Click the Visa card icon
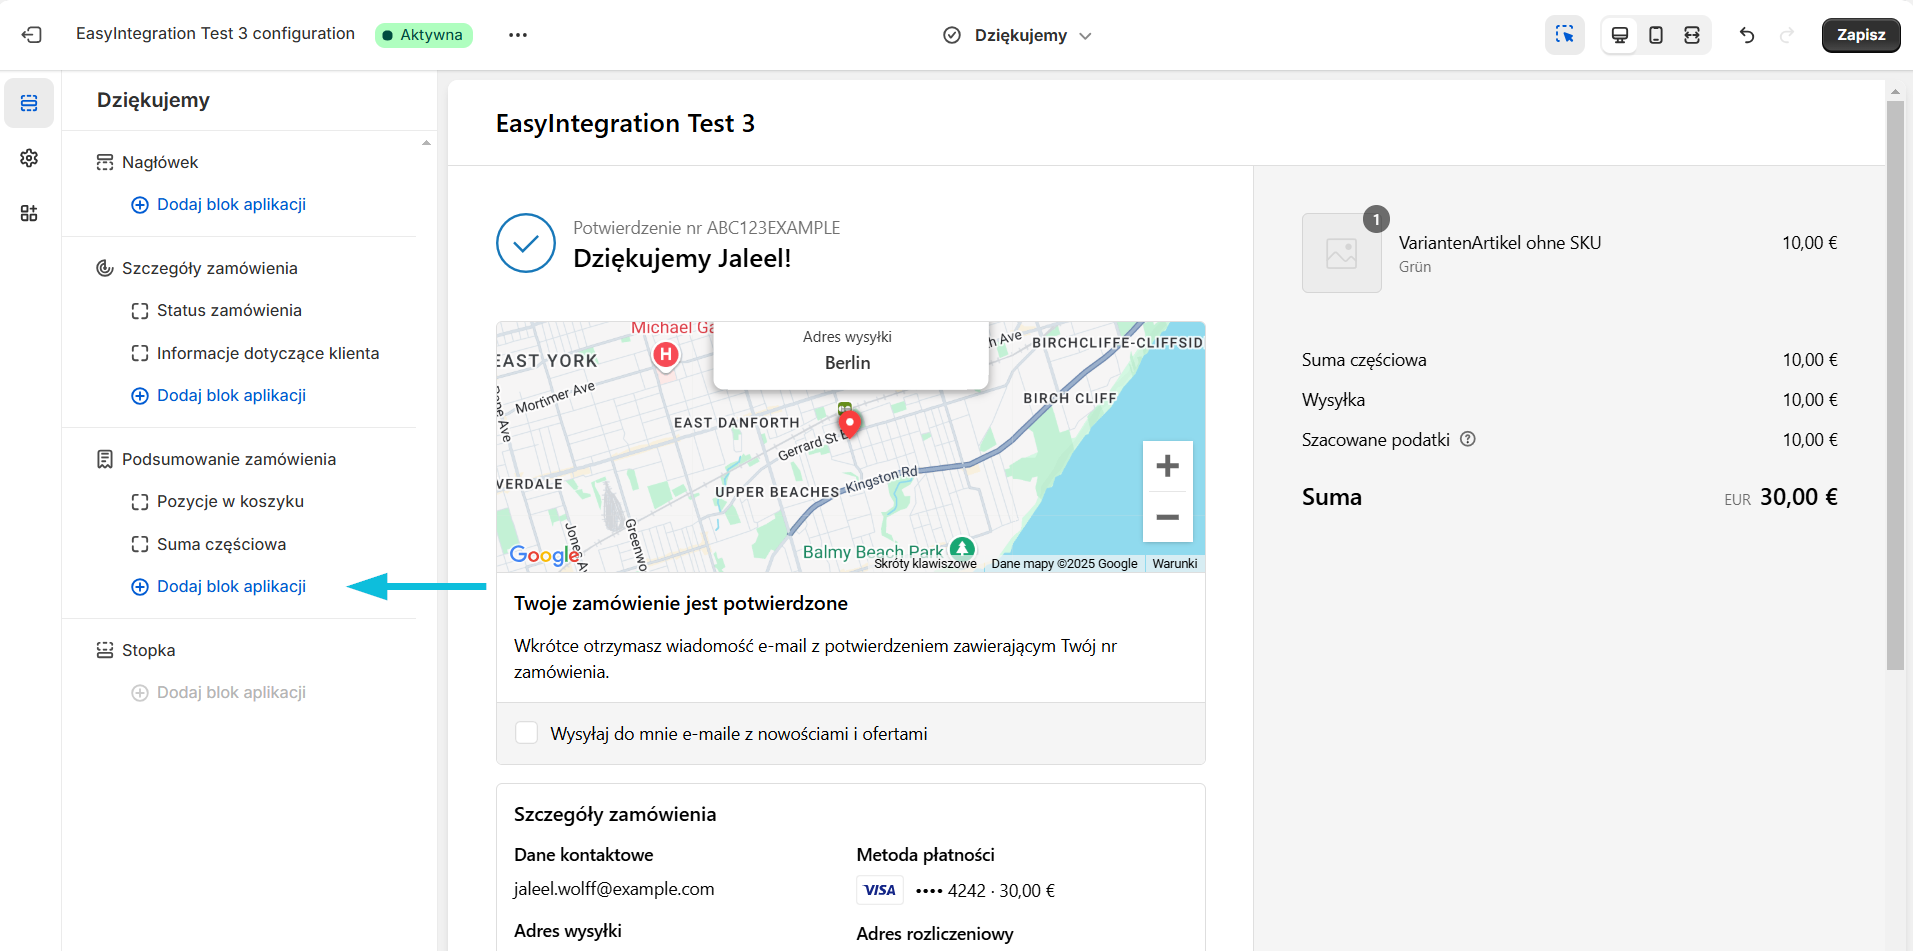This screenshot has height=951, width=1913. pyautogui.click(x=879, y=890)
